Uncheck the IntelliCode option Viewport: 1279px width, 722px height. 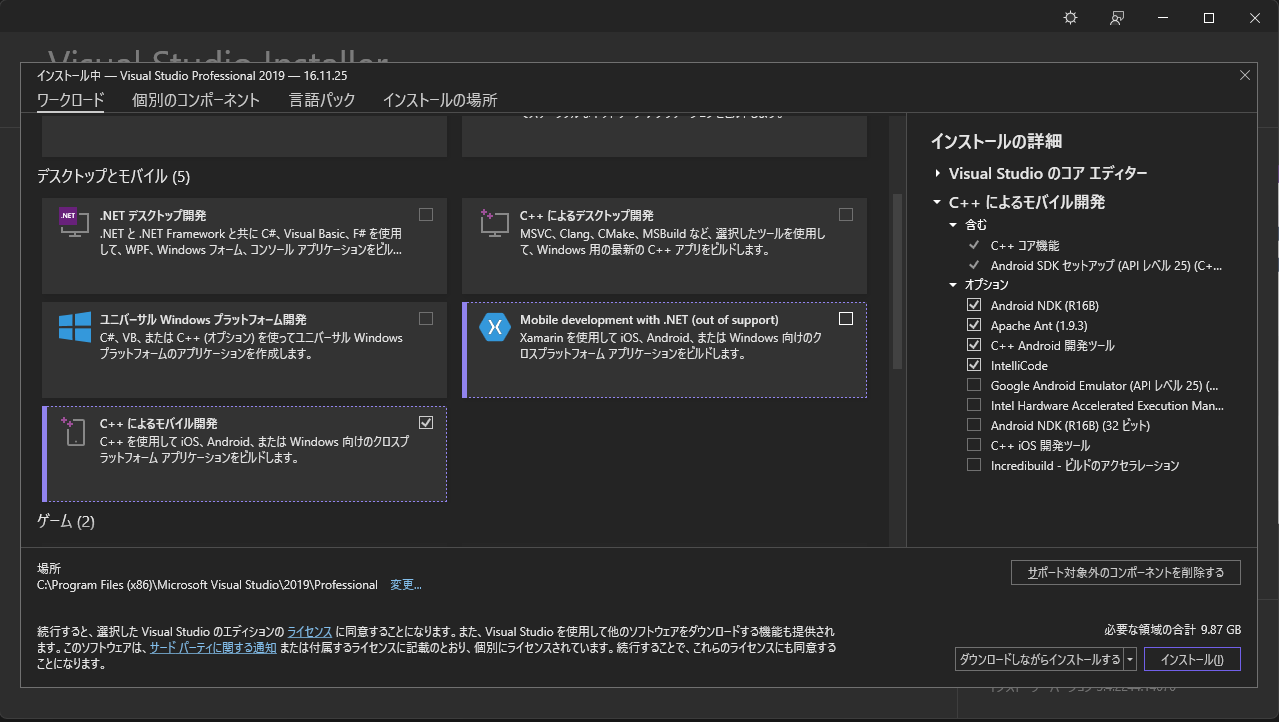coord(974,365)
